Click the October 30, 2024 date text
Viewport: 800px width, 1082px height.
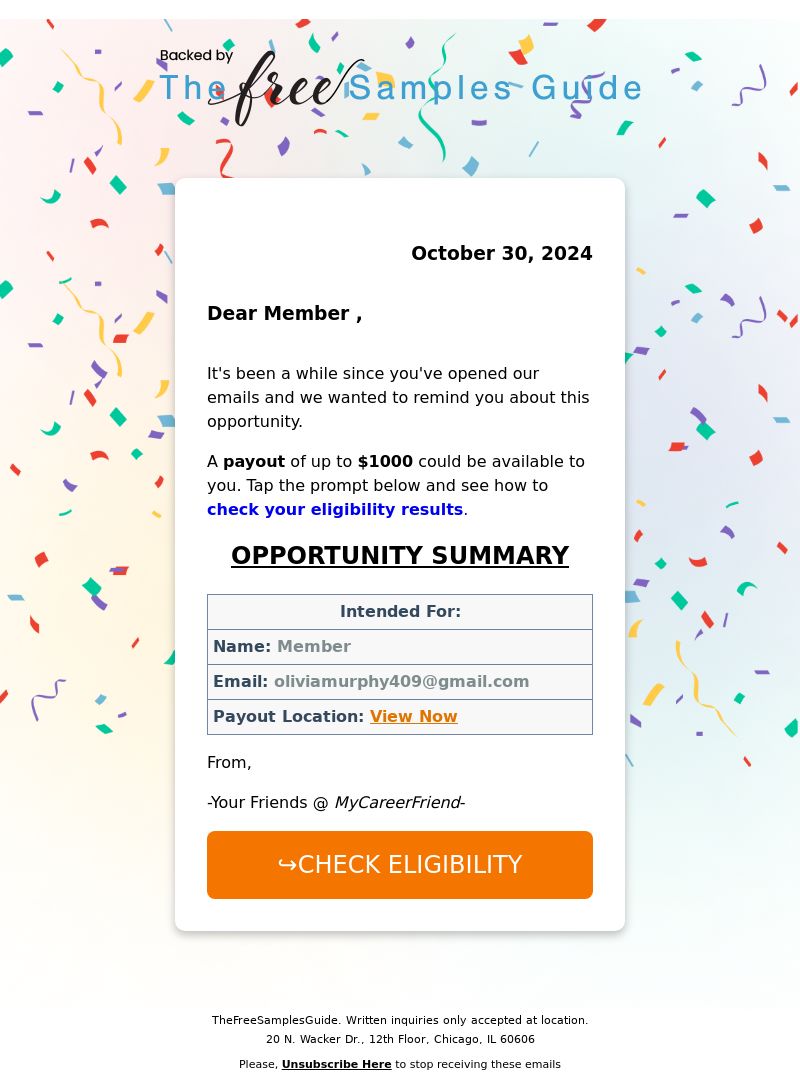click(502, 253)
